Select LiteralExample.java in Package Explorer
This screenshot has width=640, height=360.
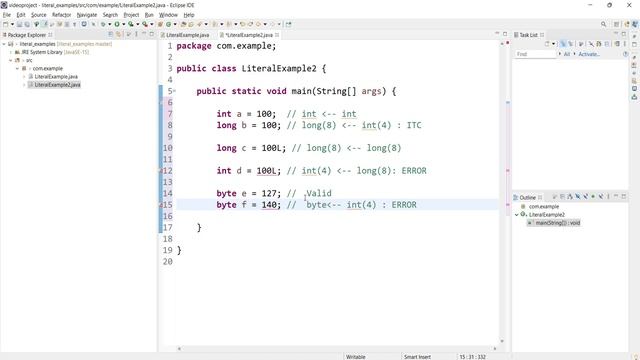[56, 77]
